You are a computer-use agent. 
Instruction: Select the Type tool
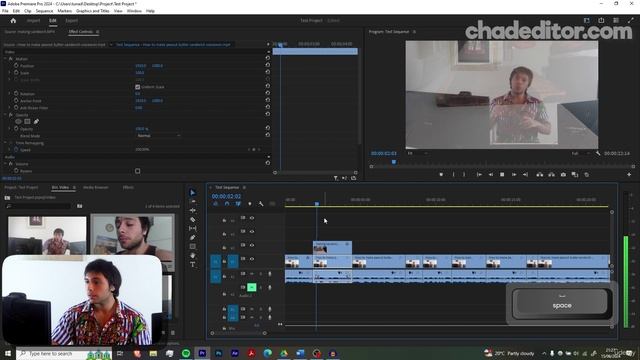point(193,264)
